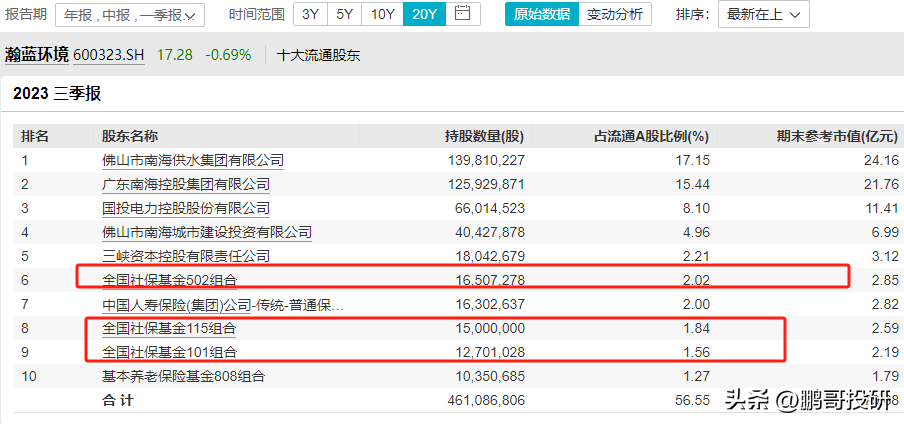The image size is (904, 424).
Task: Sort by 排名 column header
Action: (35, 136)
